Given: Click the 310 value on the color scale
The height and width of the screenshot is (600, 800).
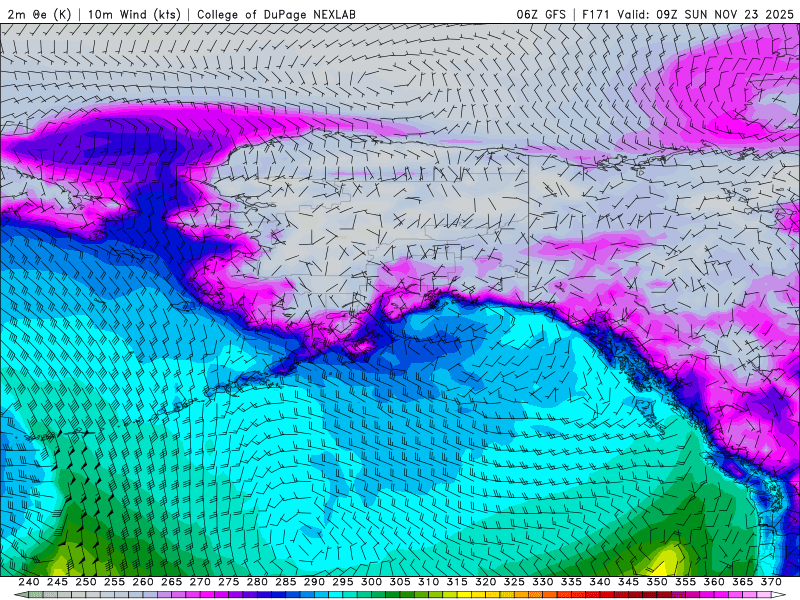Looking at the screenshot, I should (x=429, y=582).
